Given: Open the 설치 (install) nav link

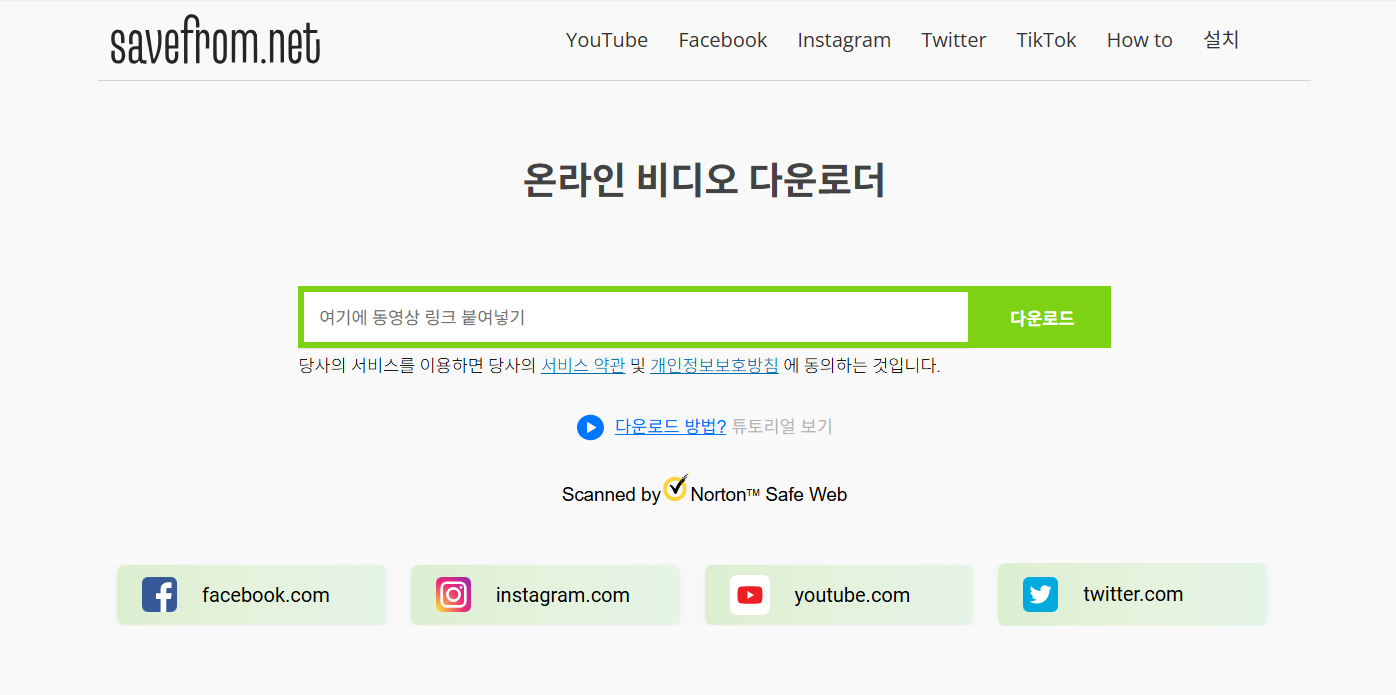Looking at the screenshot, I should pyautogui.click(x=1221, y=40).
